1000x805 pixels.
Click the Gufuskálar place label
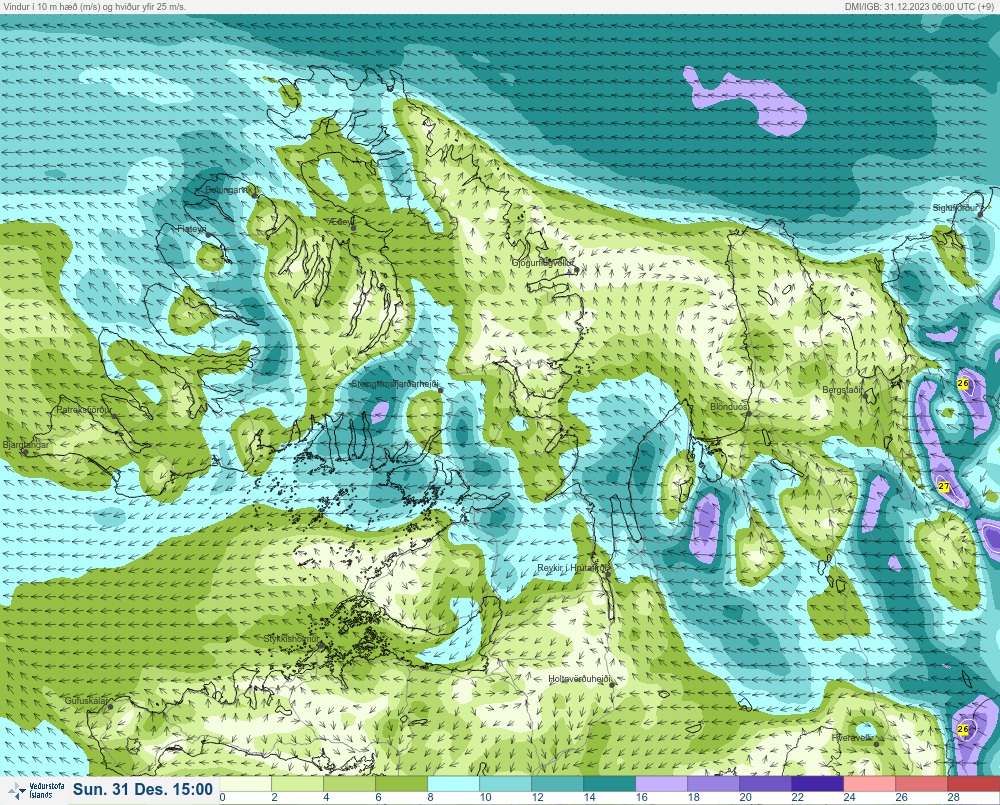pos(89,700)
